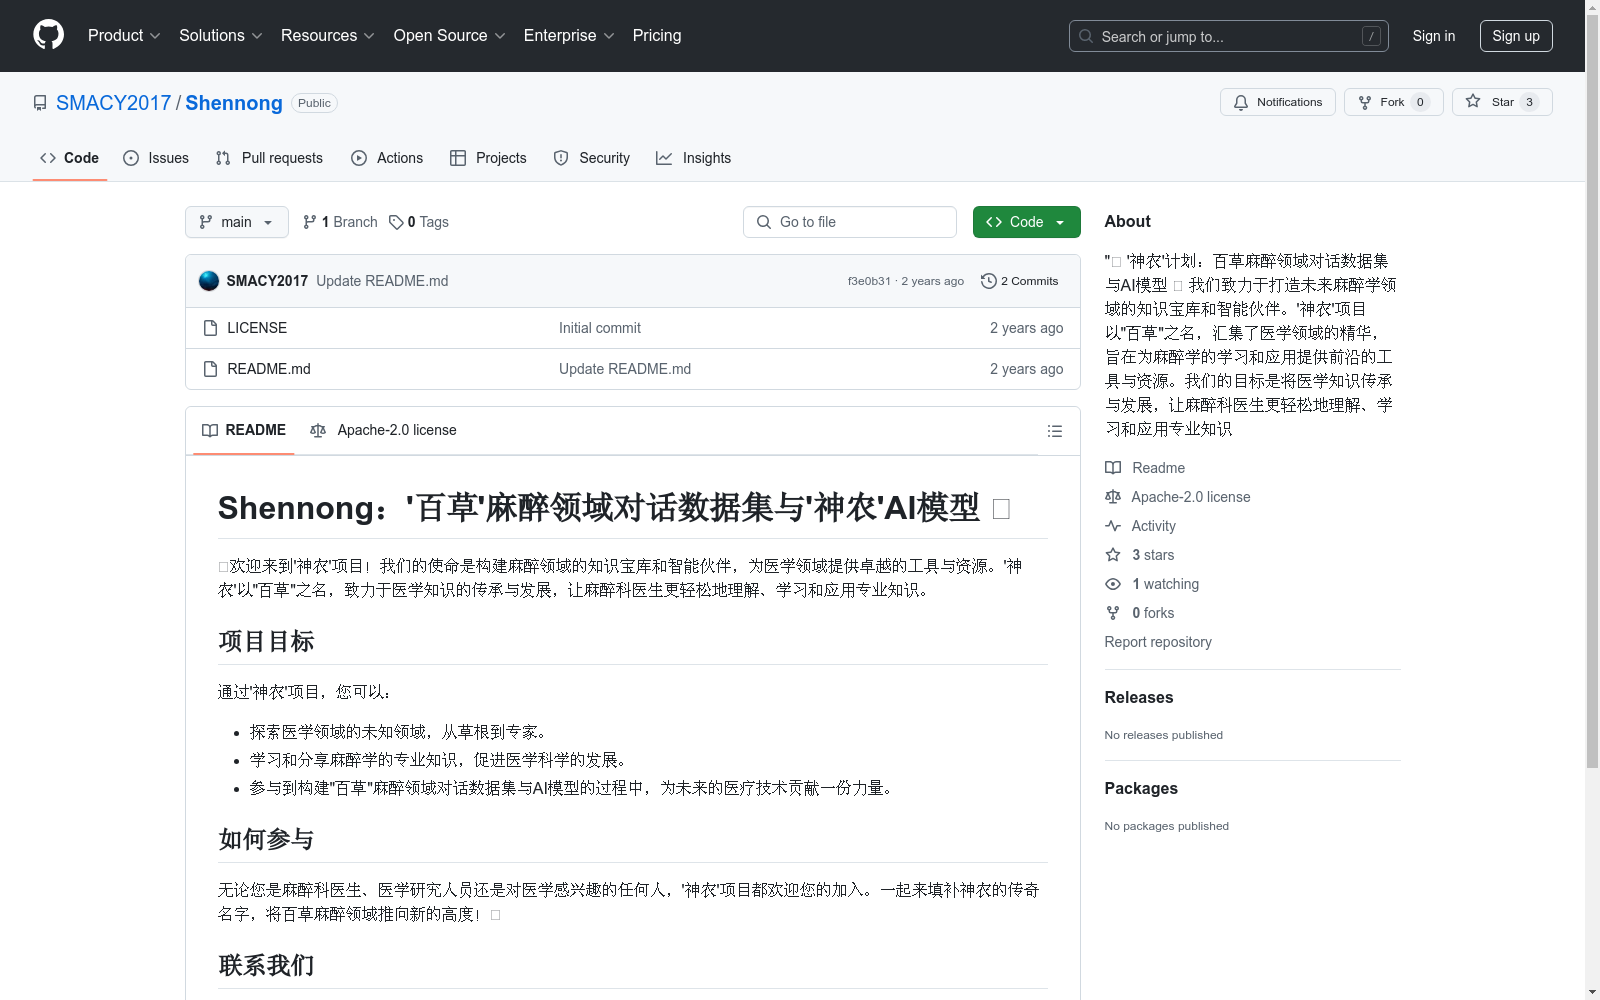Open the green Code dropdown button
1600x1000 pixels.
[x=1026, y=222]
